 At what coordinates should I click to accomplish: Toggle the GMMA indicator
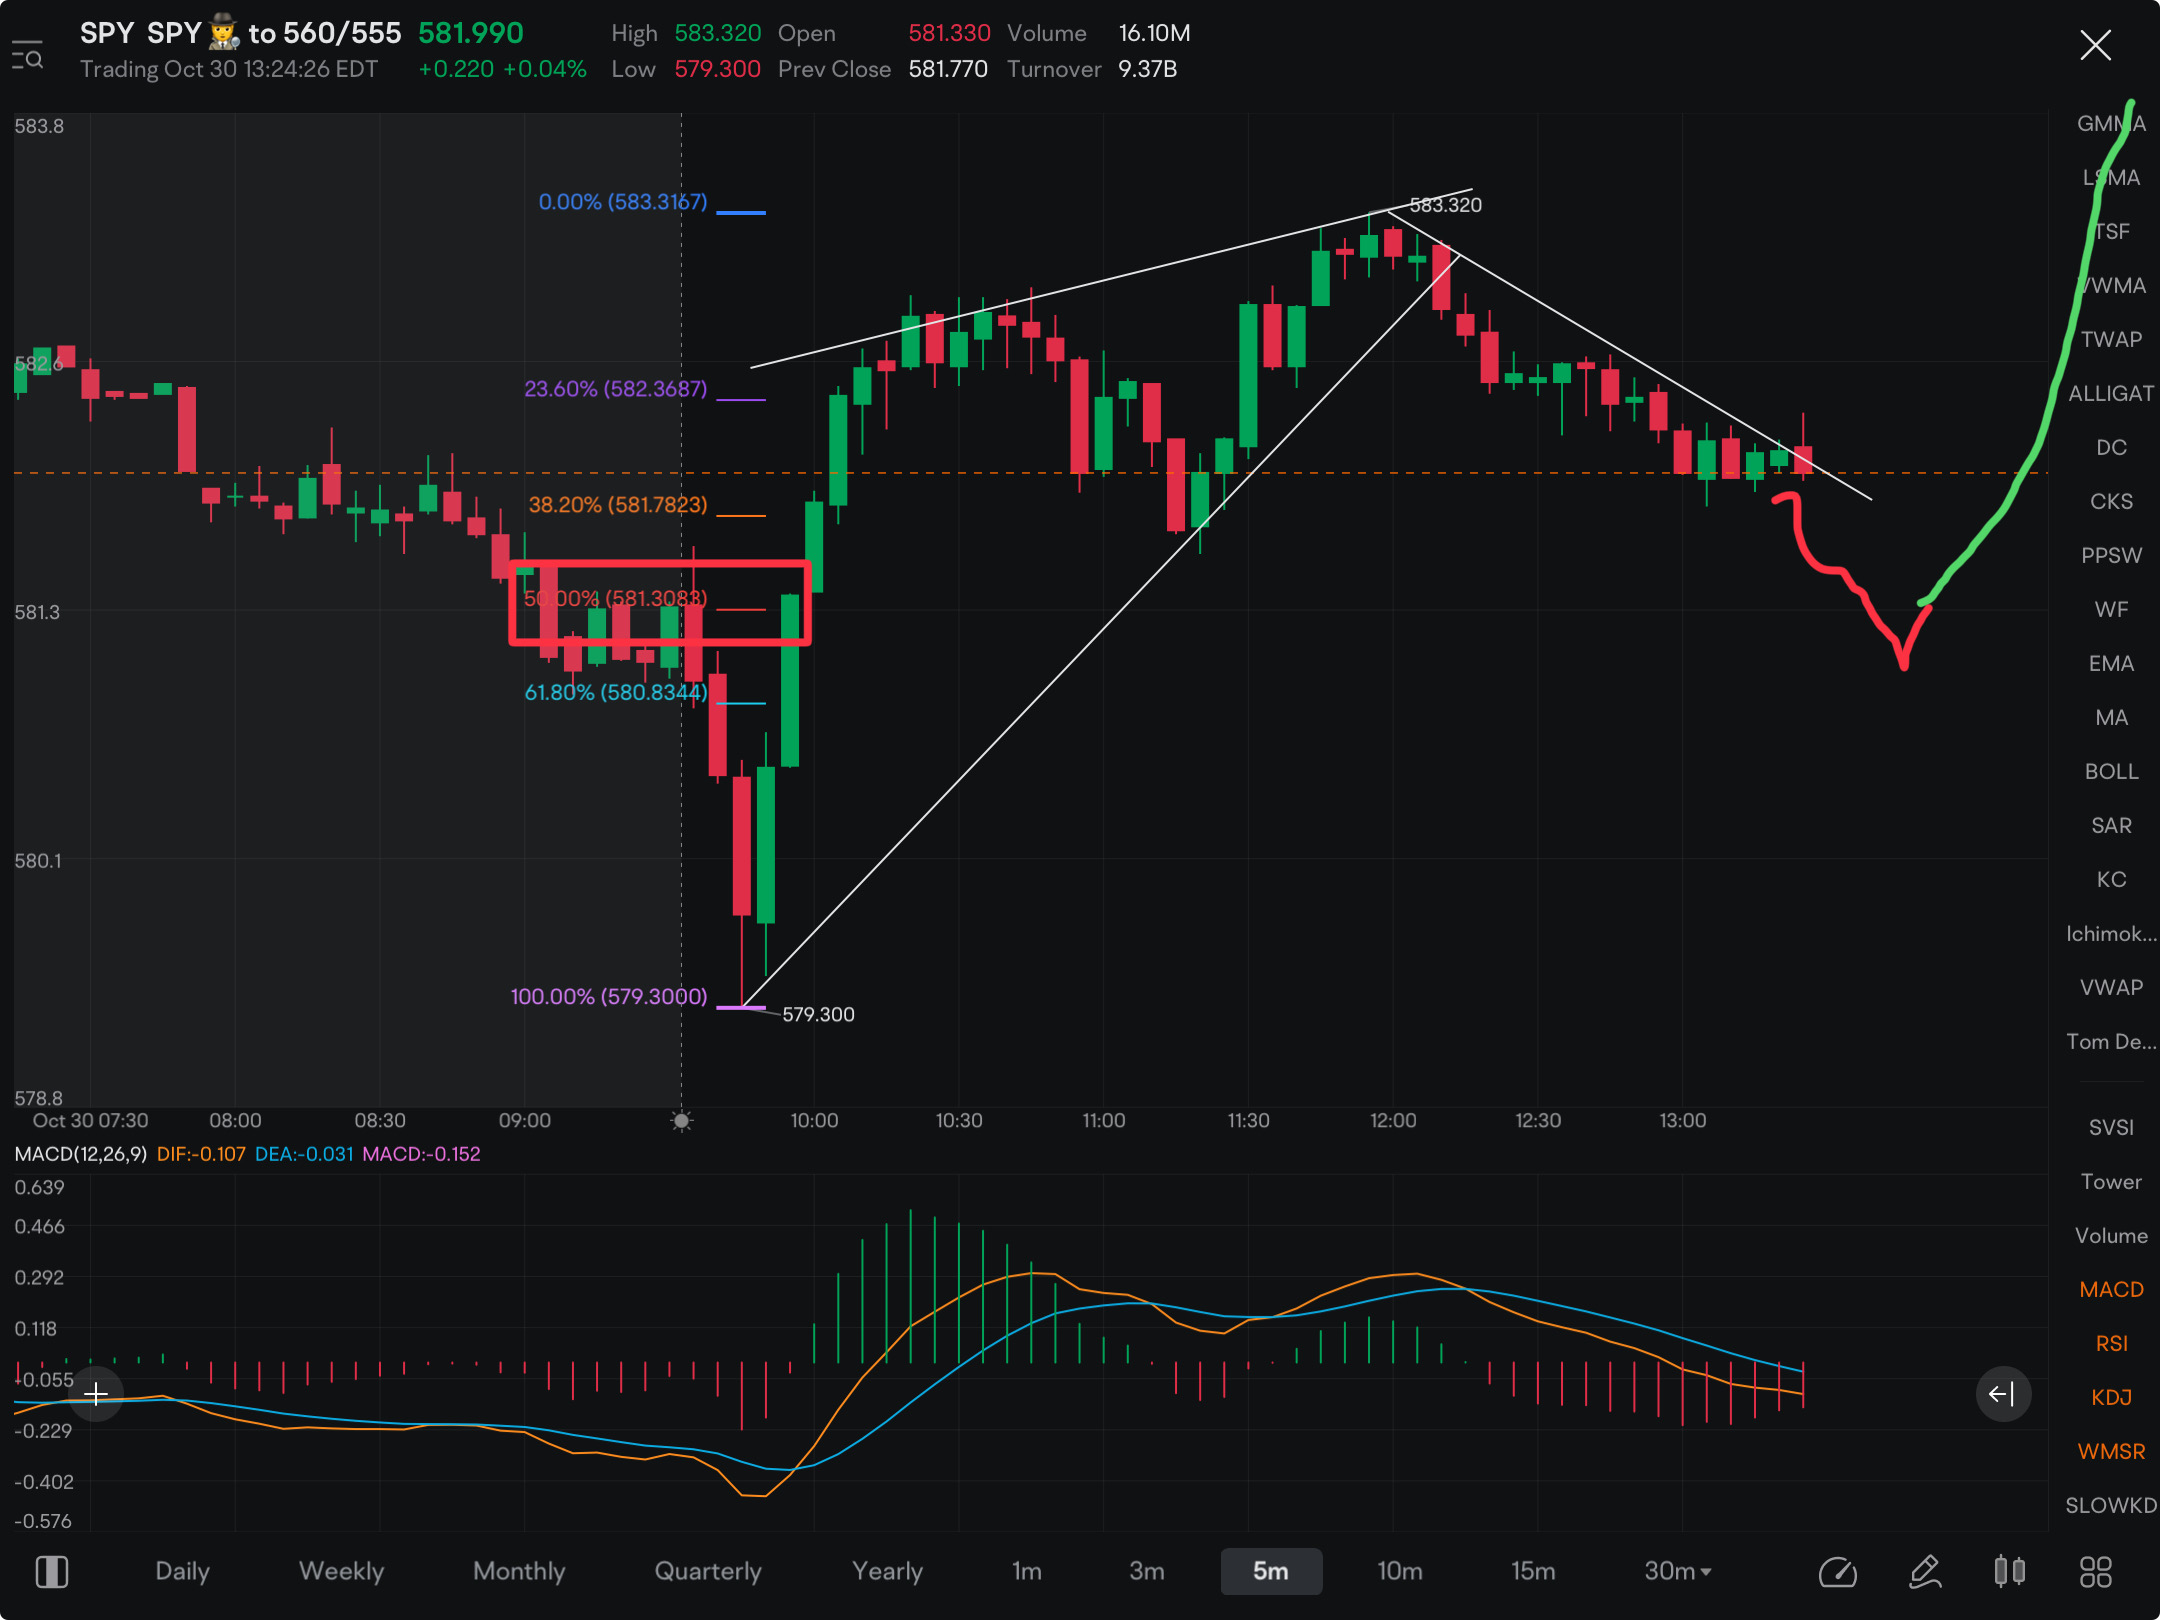coord(2111,124)
